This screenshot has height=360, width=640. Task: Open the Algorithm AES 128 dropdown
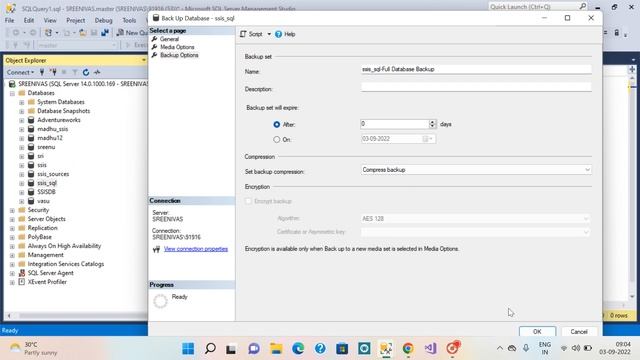click(476, 219)
